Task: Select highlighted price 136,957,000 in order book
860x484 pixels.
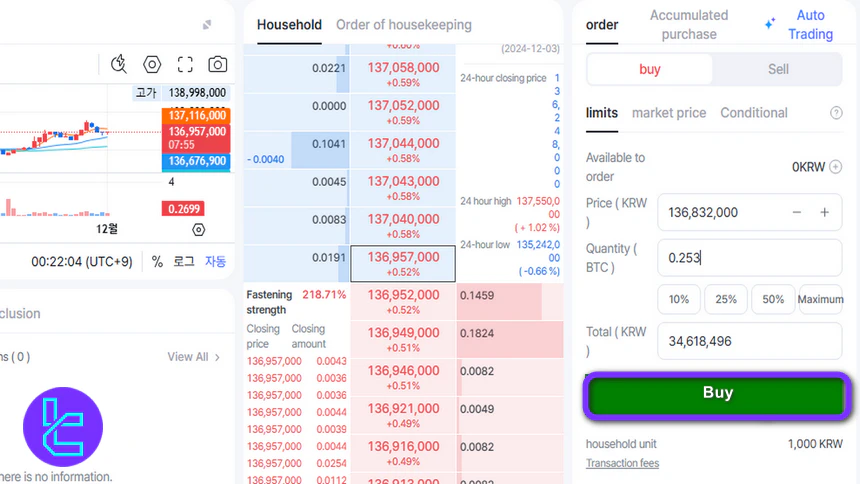Action: pos(403,263)
